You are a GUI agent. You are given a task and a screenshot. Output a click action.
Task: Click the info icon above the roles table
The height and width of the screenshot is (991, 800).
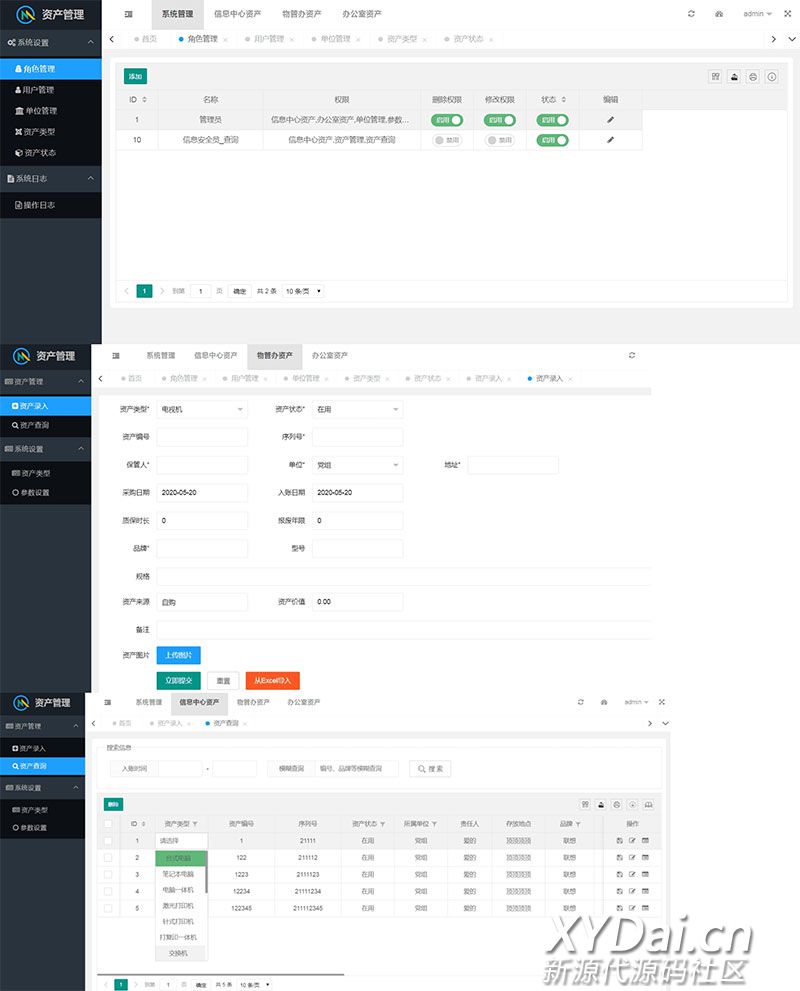point(772,76)
